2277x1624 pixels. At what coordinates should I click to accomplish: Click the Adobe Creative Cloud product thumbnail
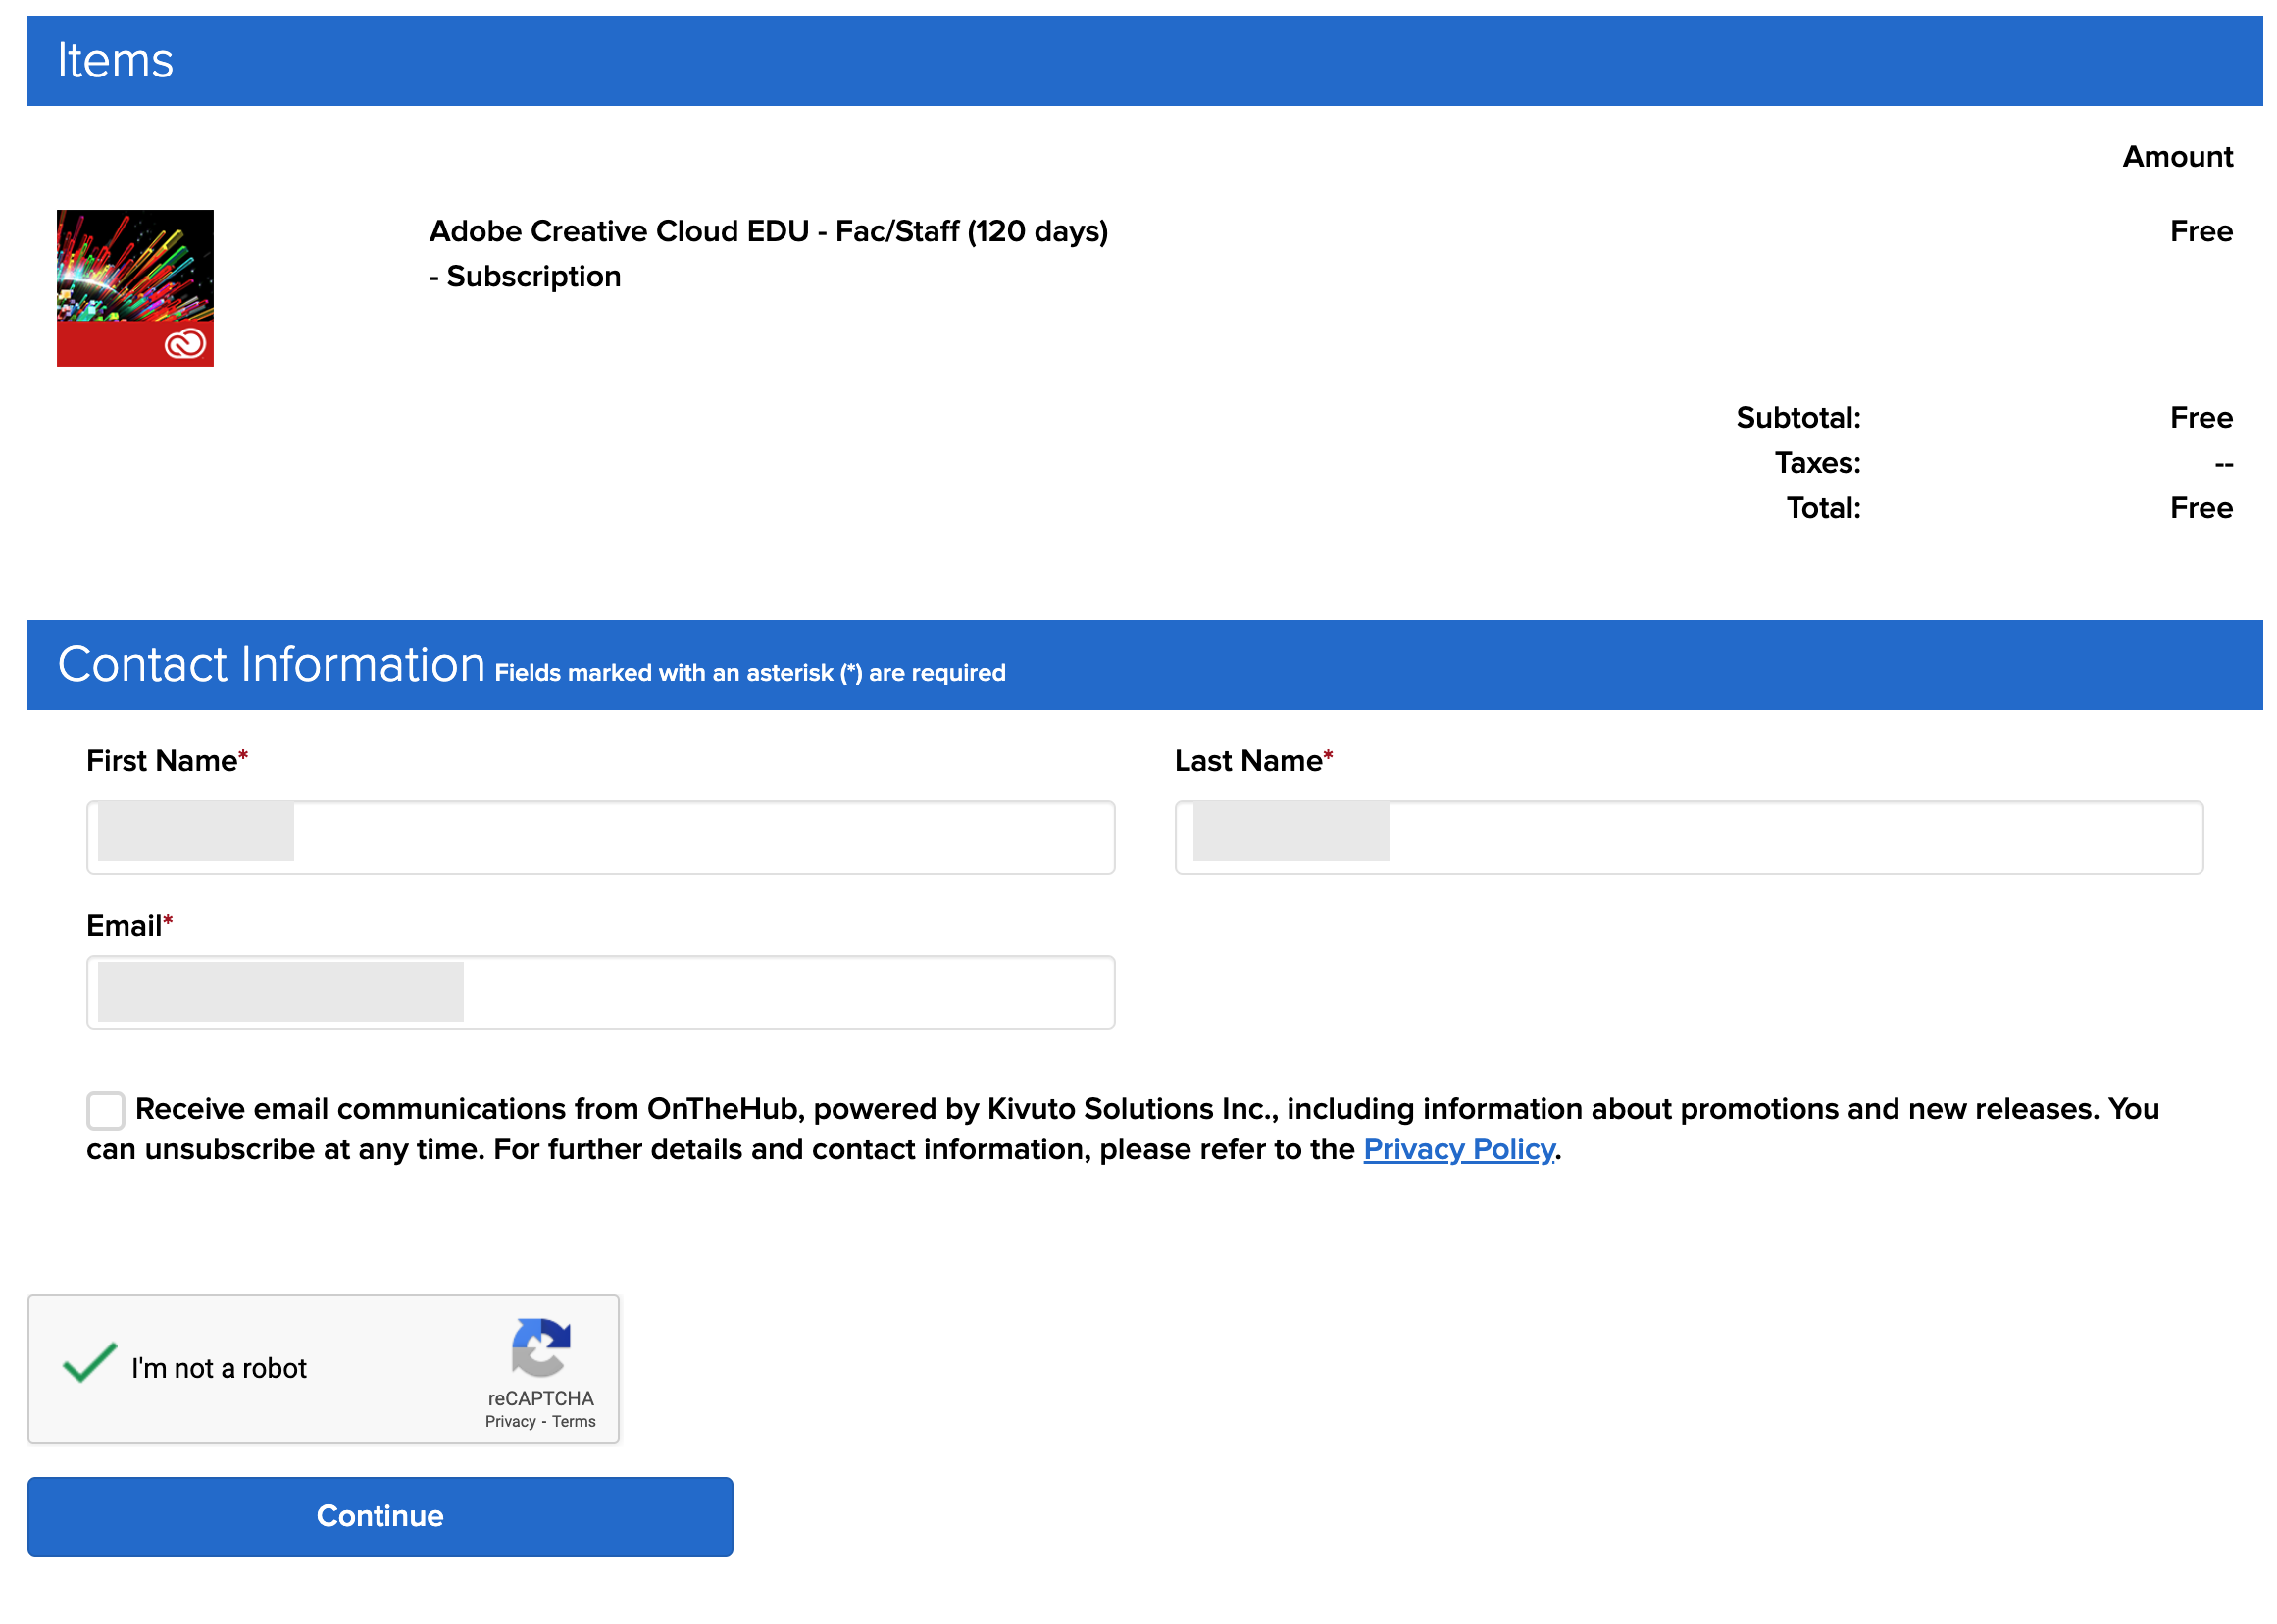(135, 288)
